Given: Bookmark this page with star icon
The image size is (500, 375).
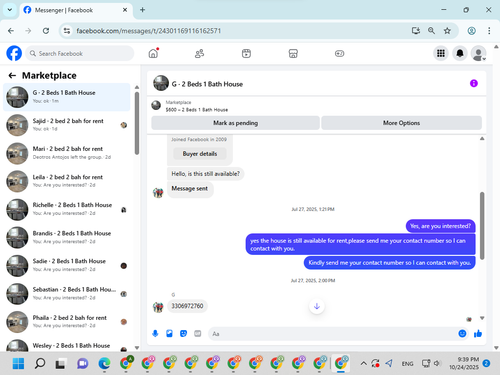Looking at the screenshot, I should pyautogui.click(x=447, y=31).
